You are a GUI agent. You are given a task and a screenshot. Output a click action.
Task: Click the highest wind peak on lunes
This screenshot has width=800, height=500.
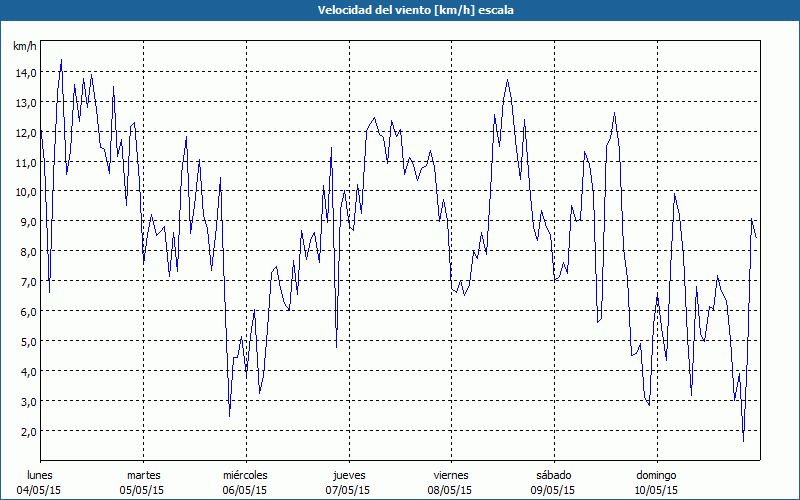61,60
